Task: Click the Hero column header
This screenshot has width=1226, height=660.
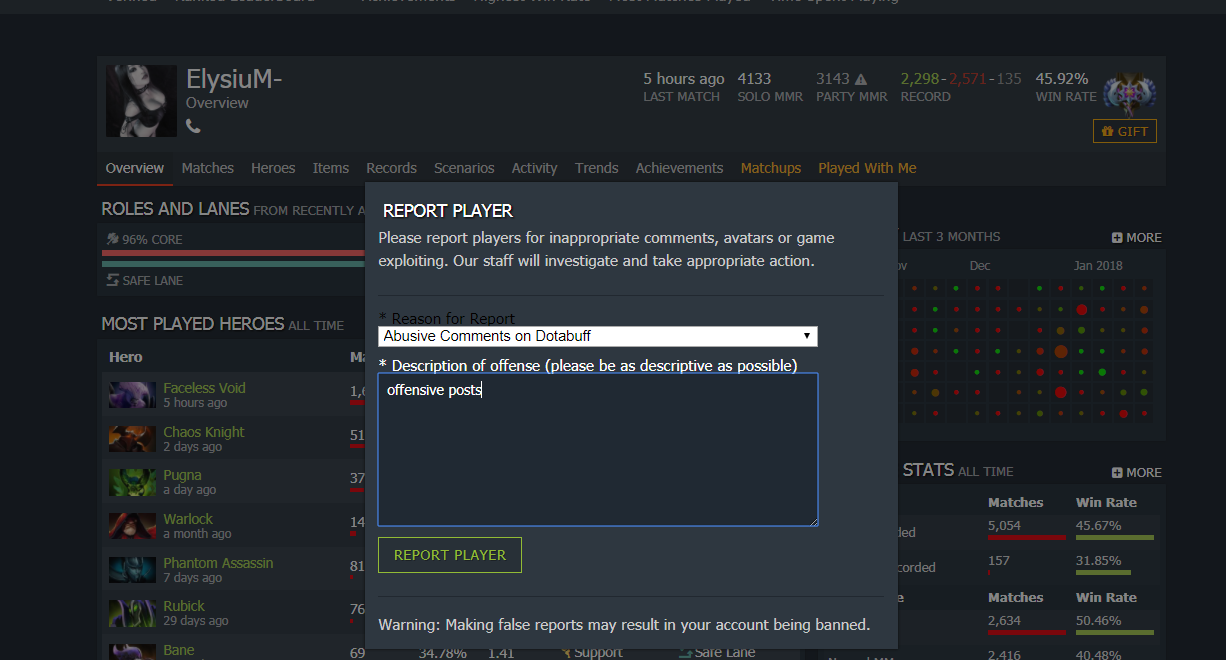Action: [x=126, y=357]
